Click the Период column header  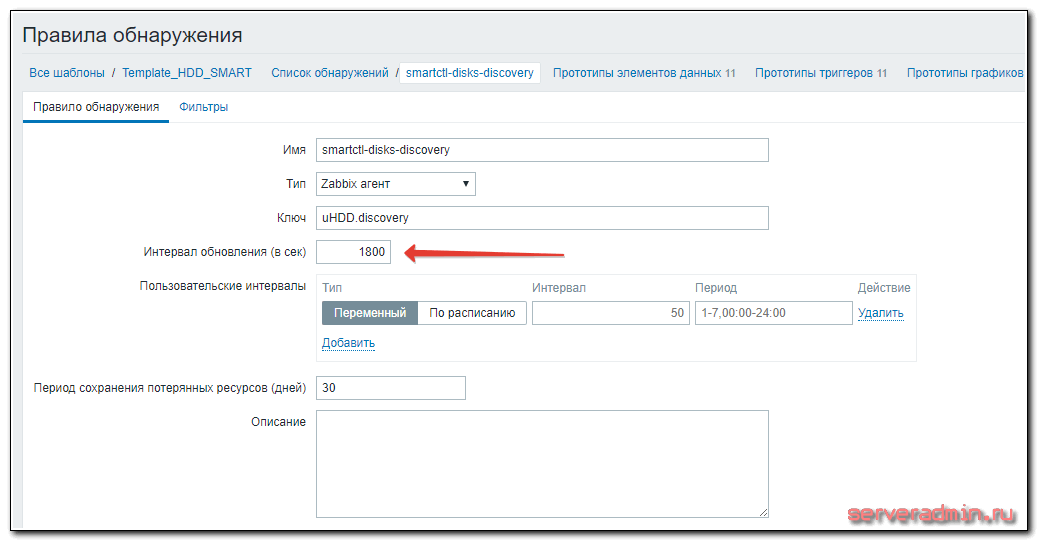(716, 288)
